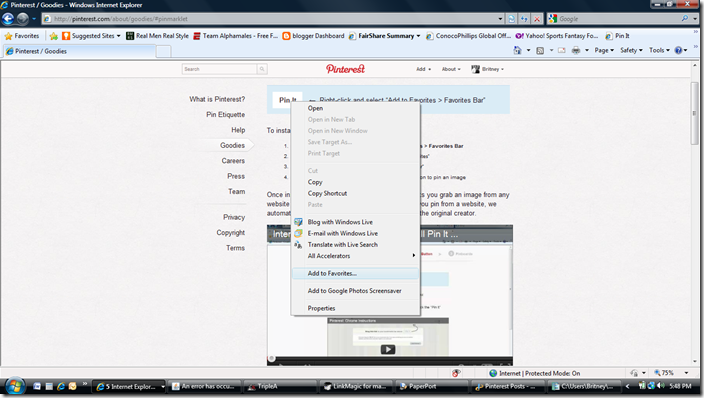Screen dimensions: 704x398
Task: Click the Show Desktop quick launch icon
Action: point(49,386)
